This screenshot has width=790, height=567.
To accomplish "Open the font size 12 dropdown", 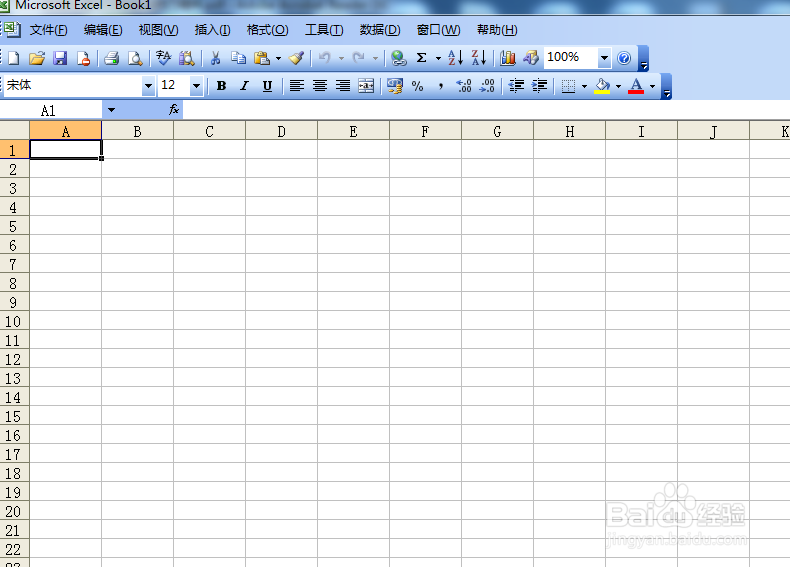I will 196,86.
